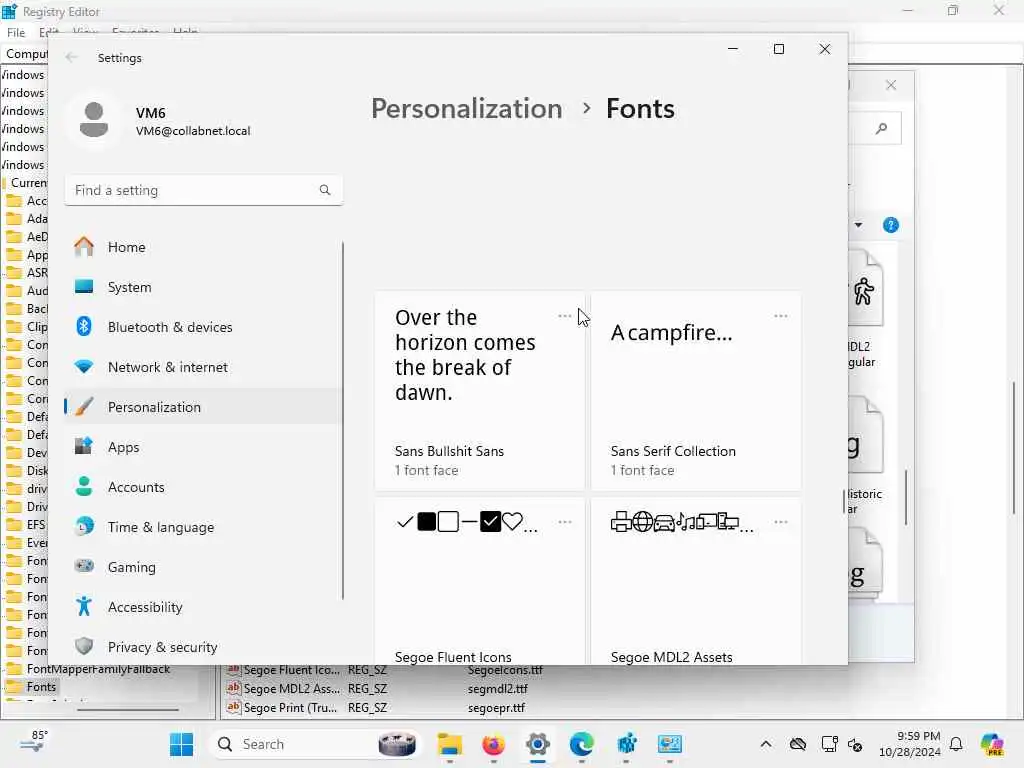The width and height of the screenshot is (1024, 768).
Task: Select Segoe Fluent Ico... registry value
Action: tap(291, 670)
